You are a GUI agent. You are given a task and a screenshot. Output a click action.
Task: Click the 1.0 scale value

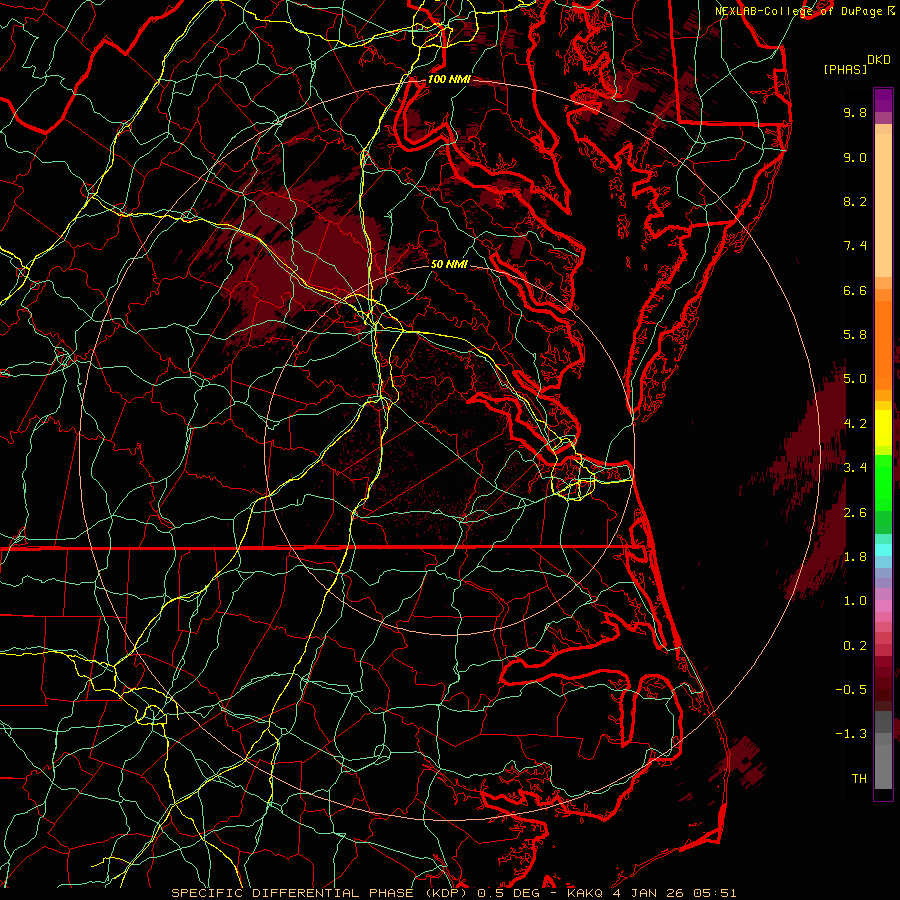coord(855,601)
